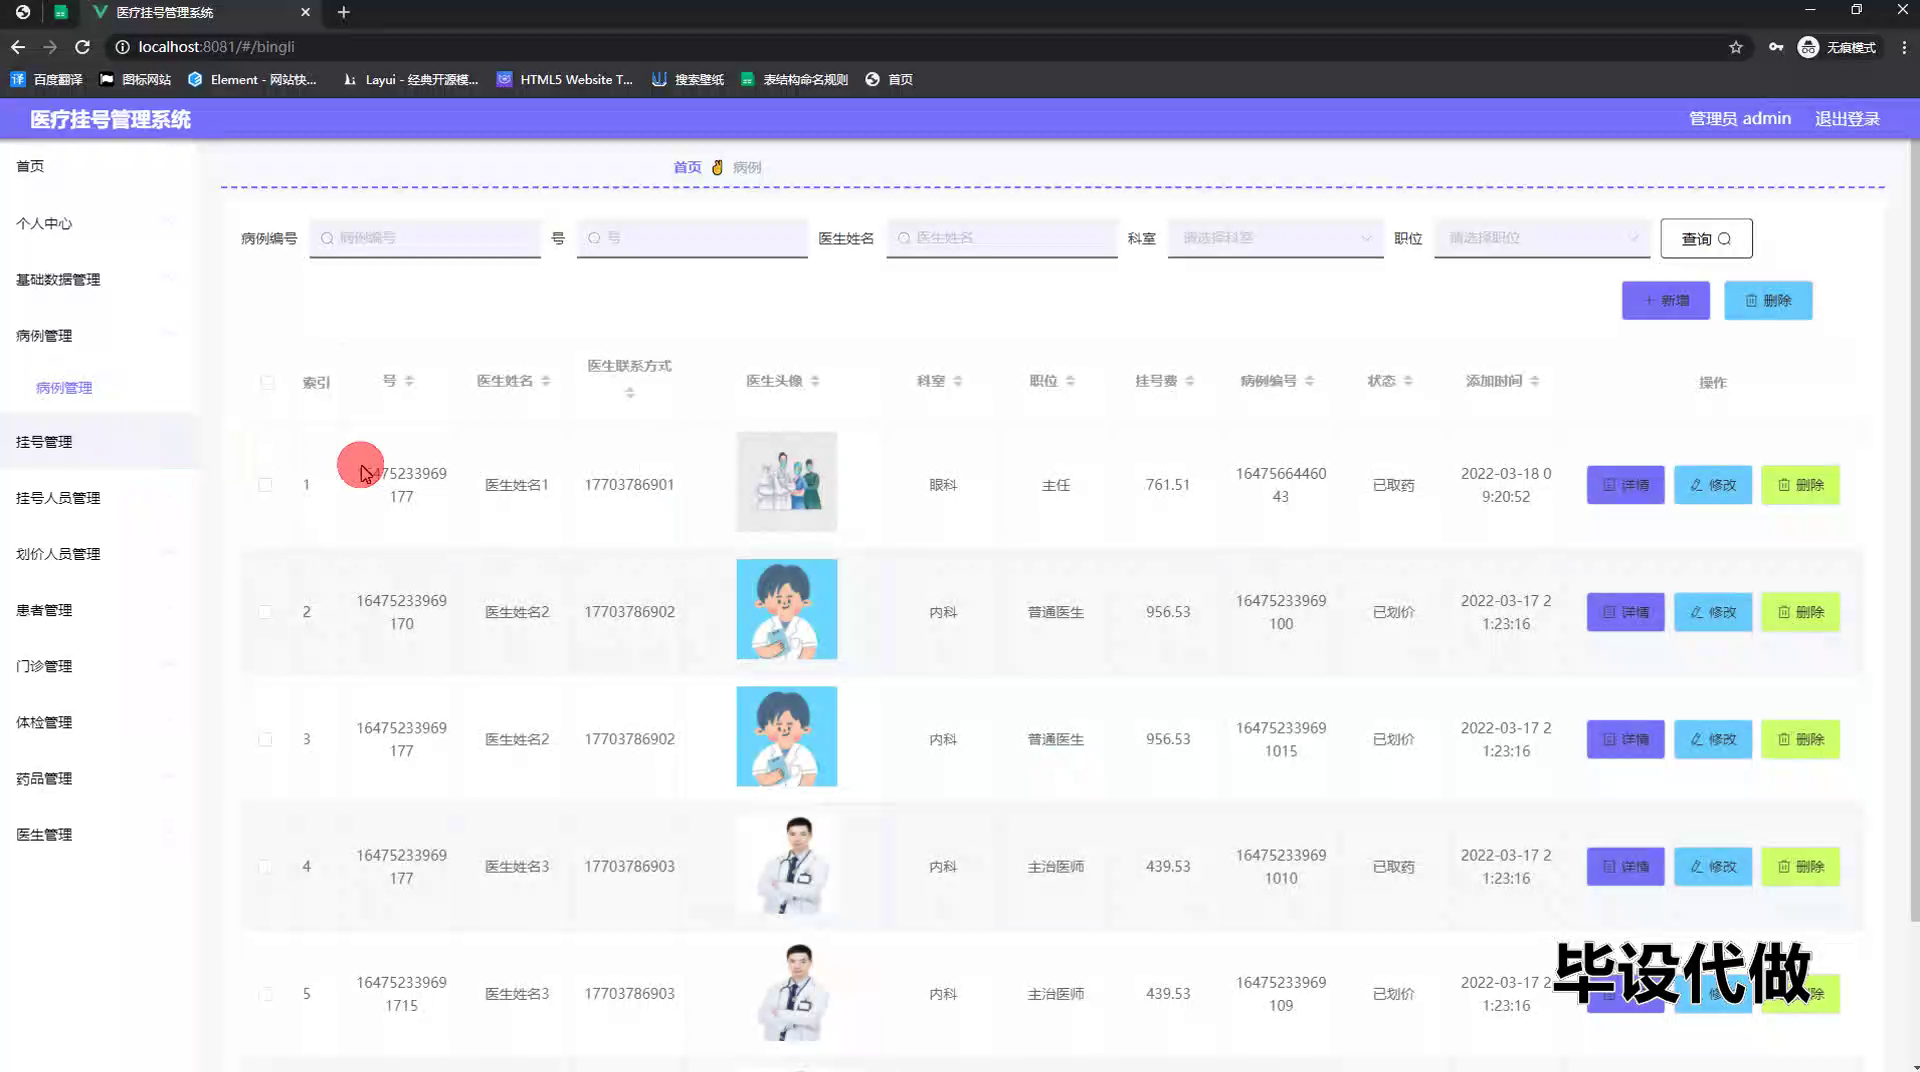This screenshot has height=1072, width=1920.
Task: Sort by 医生联系方式 column sort arrows
Action: click(x=630, y=393)
